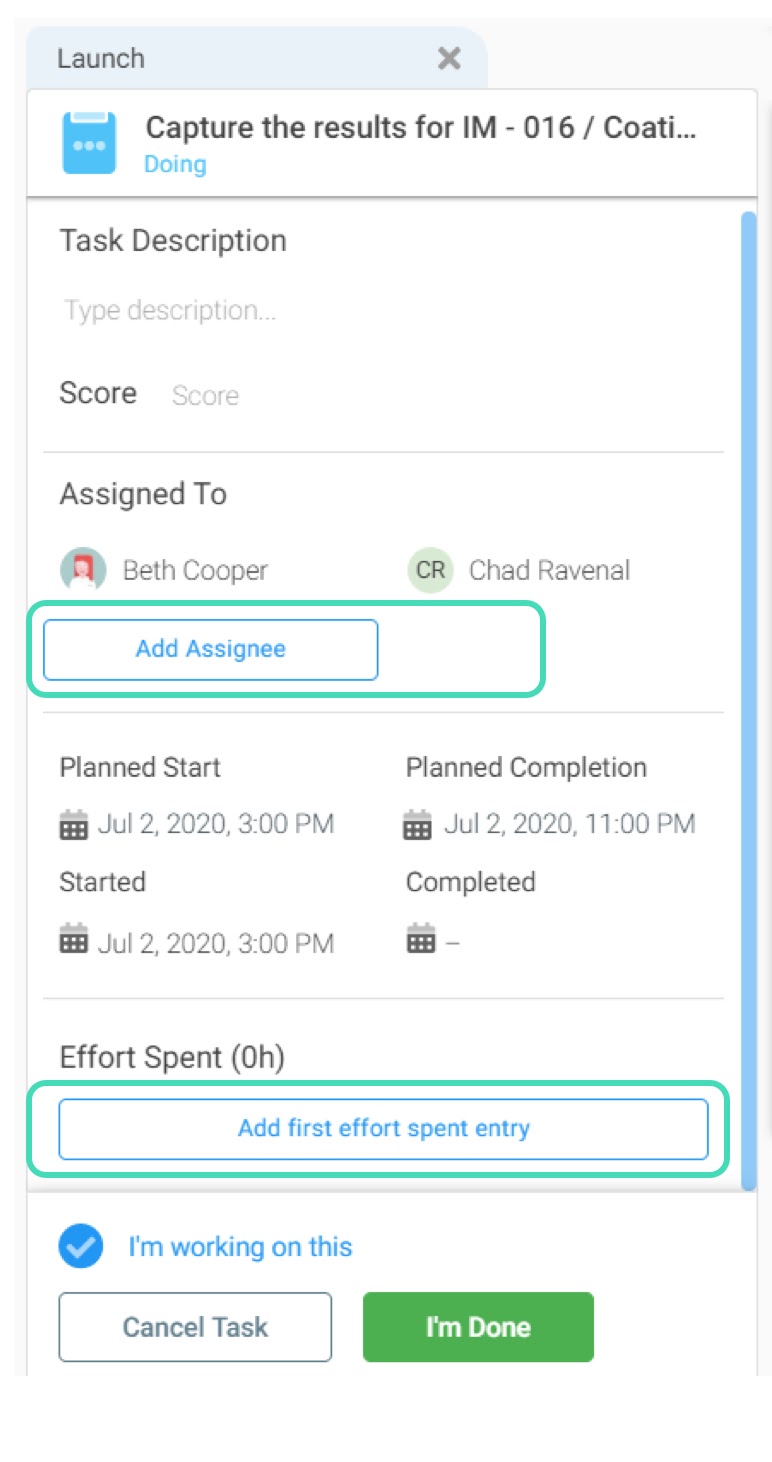Click the Planned Completion date Jul 2, 11:00 PM
The height and width of the screenshot is (1462, 772).
569,824
